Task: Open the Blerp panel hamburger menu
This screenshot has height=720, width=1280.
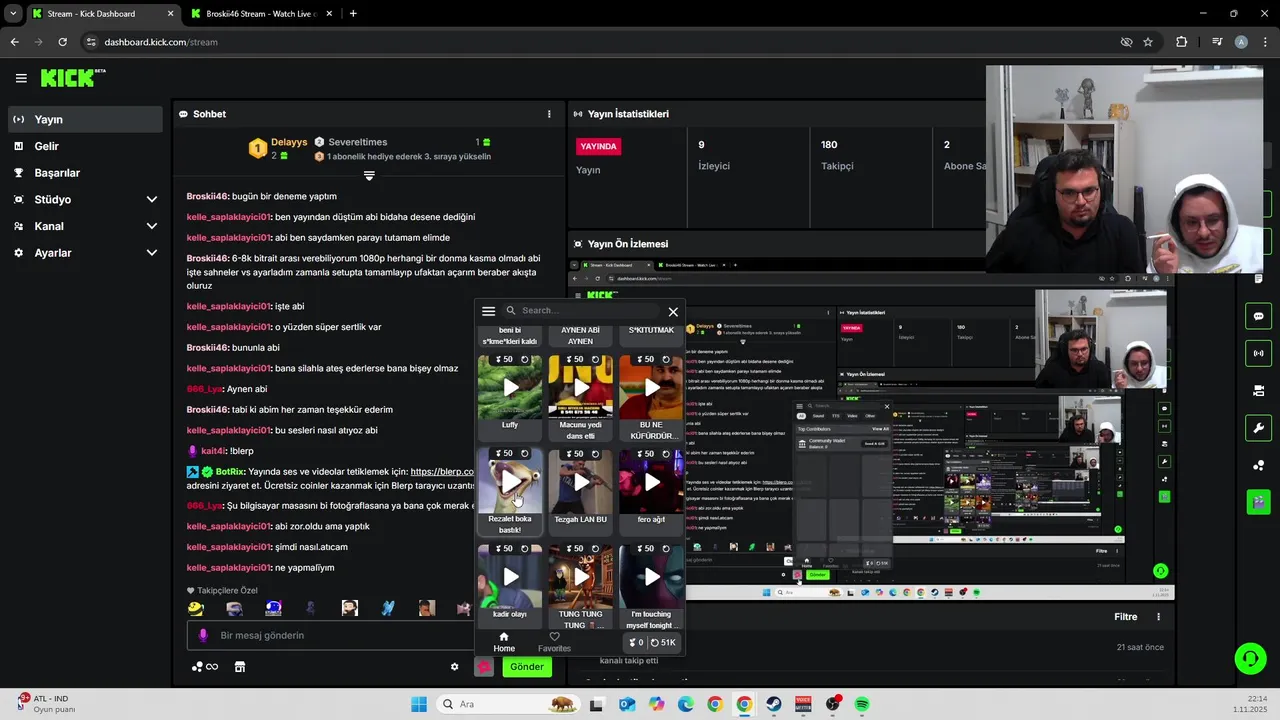Action: click(x=488, y=311)
